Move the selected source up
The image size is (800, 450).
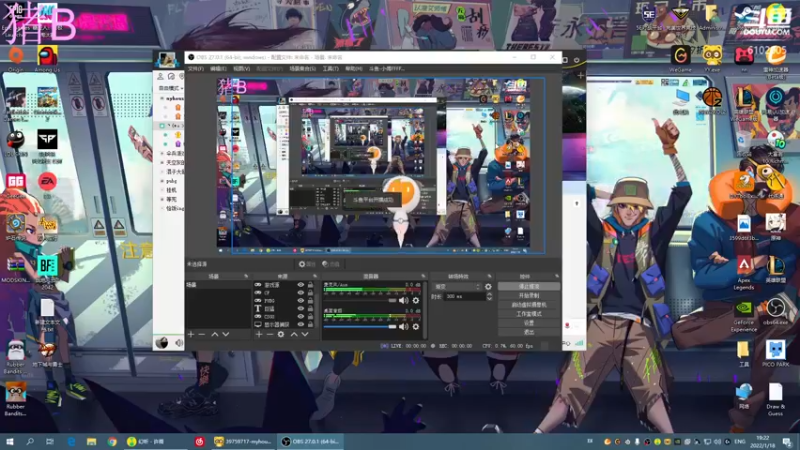point(294,334)
